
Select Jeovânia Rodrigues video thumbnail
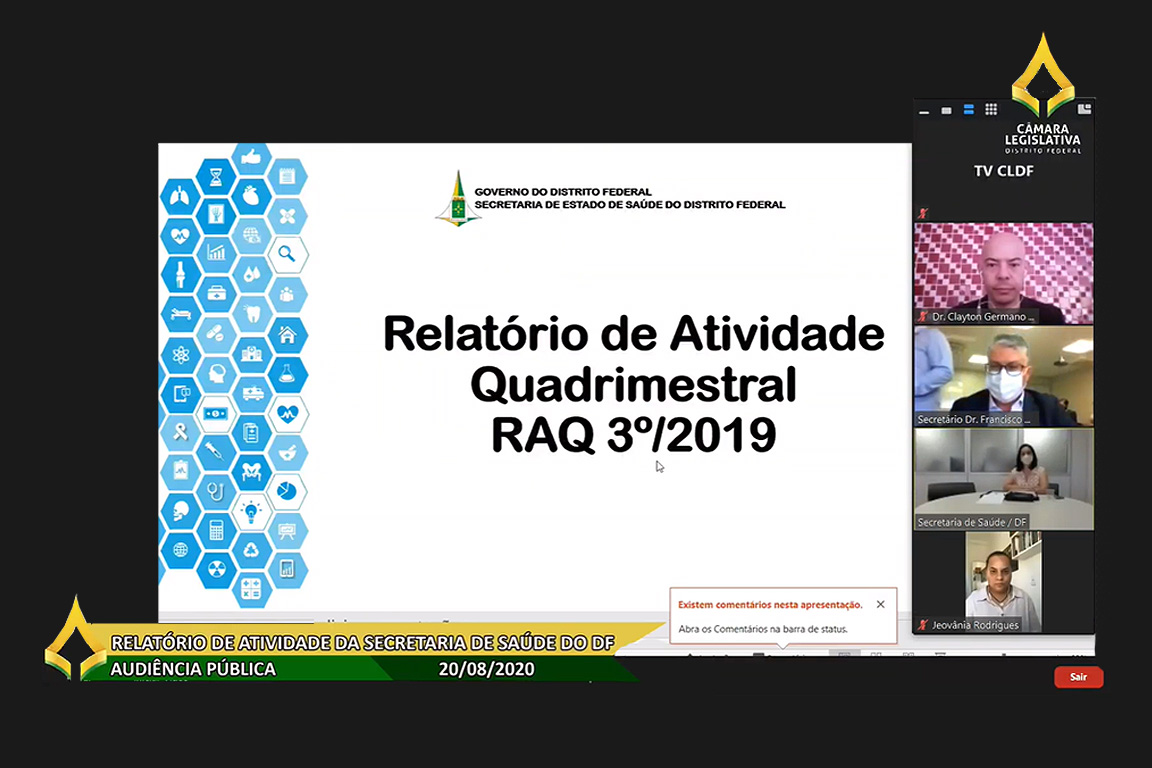point(1003,581)
